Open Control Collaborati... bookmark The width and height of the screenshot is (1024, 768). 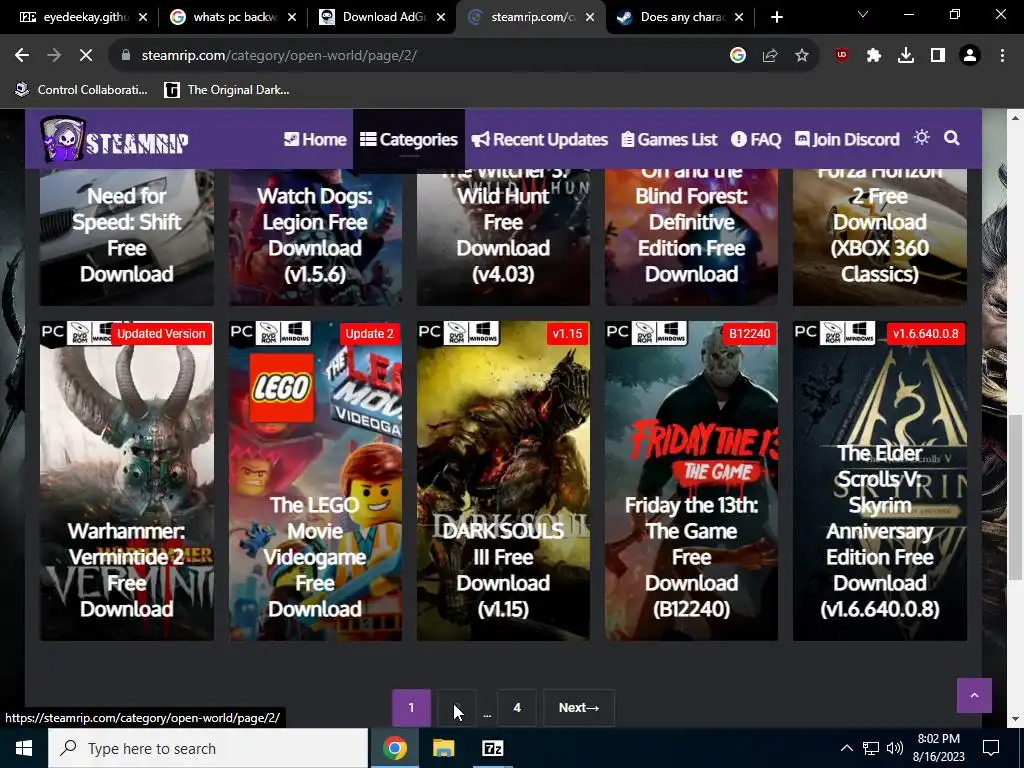82,90
